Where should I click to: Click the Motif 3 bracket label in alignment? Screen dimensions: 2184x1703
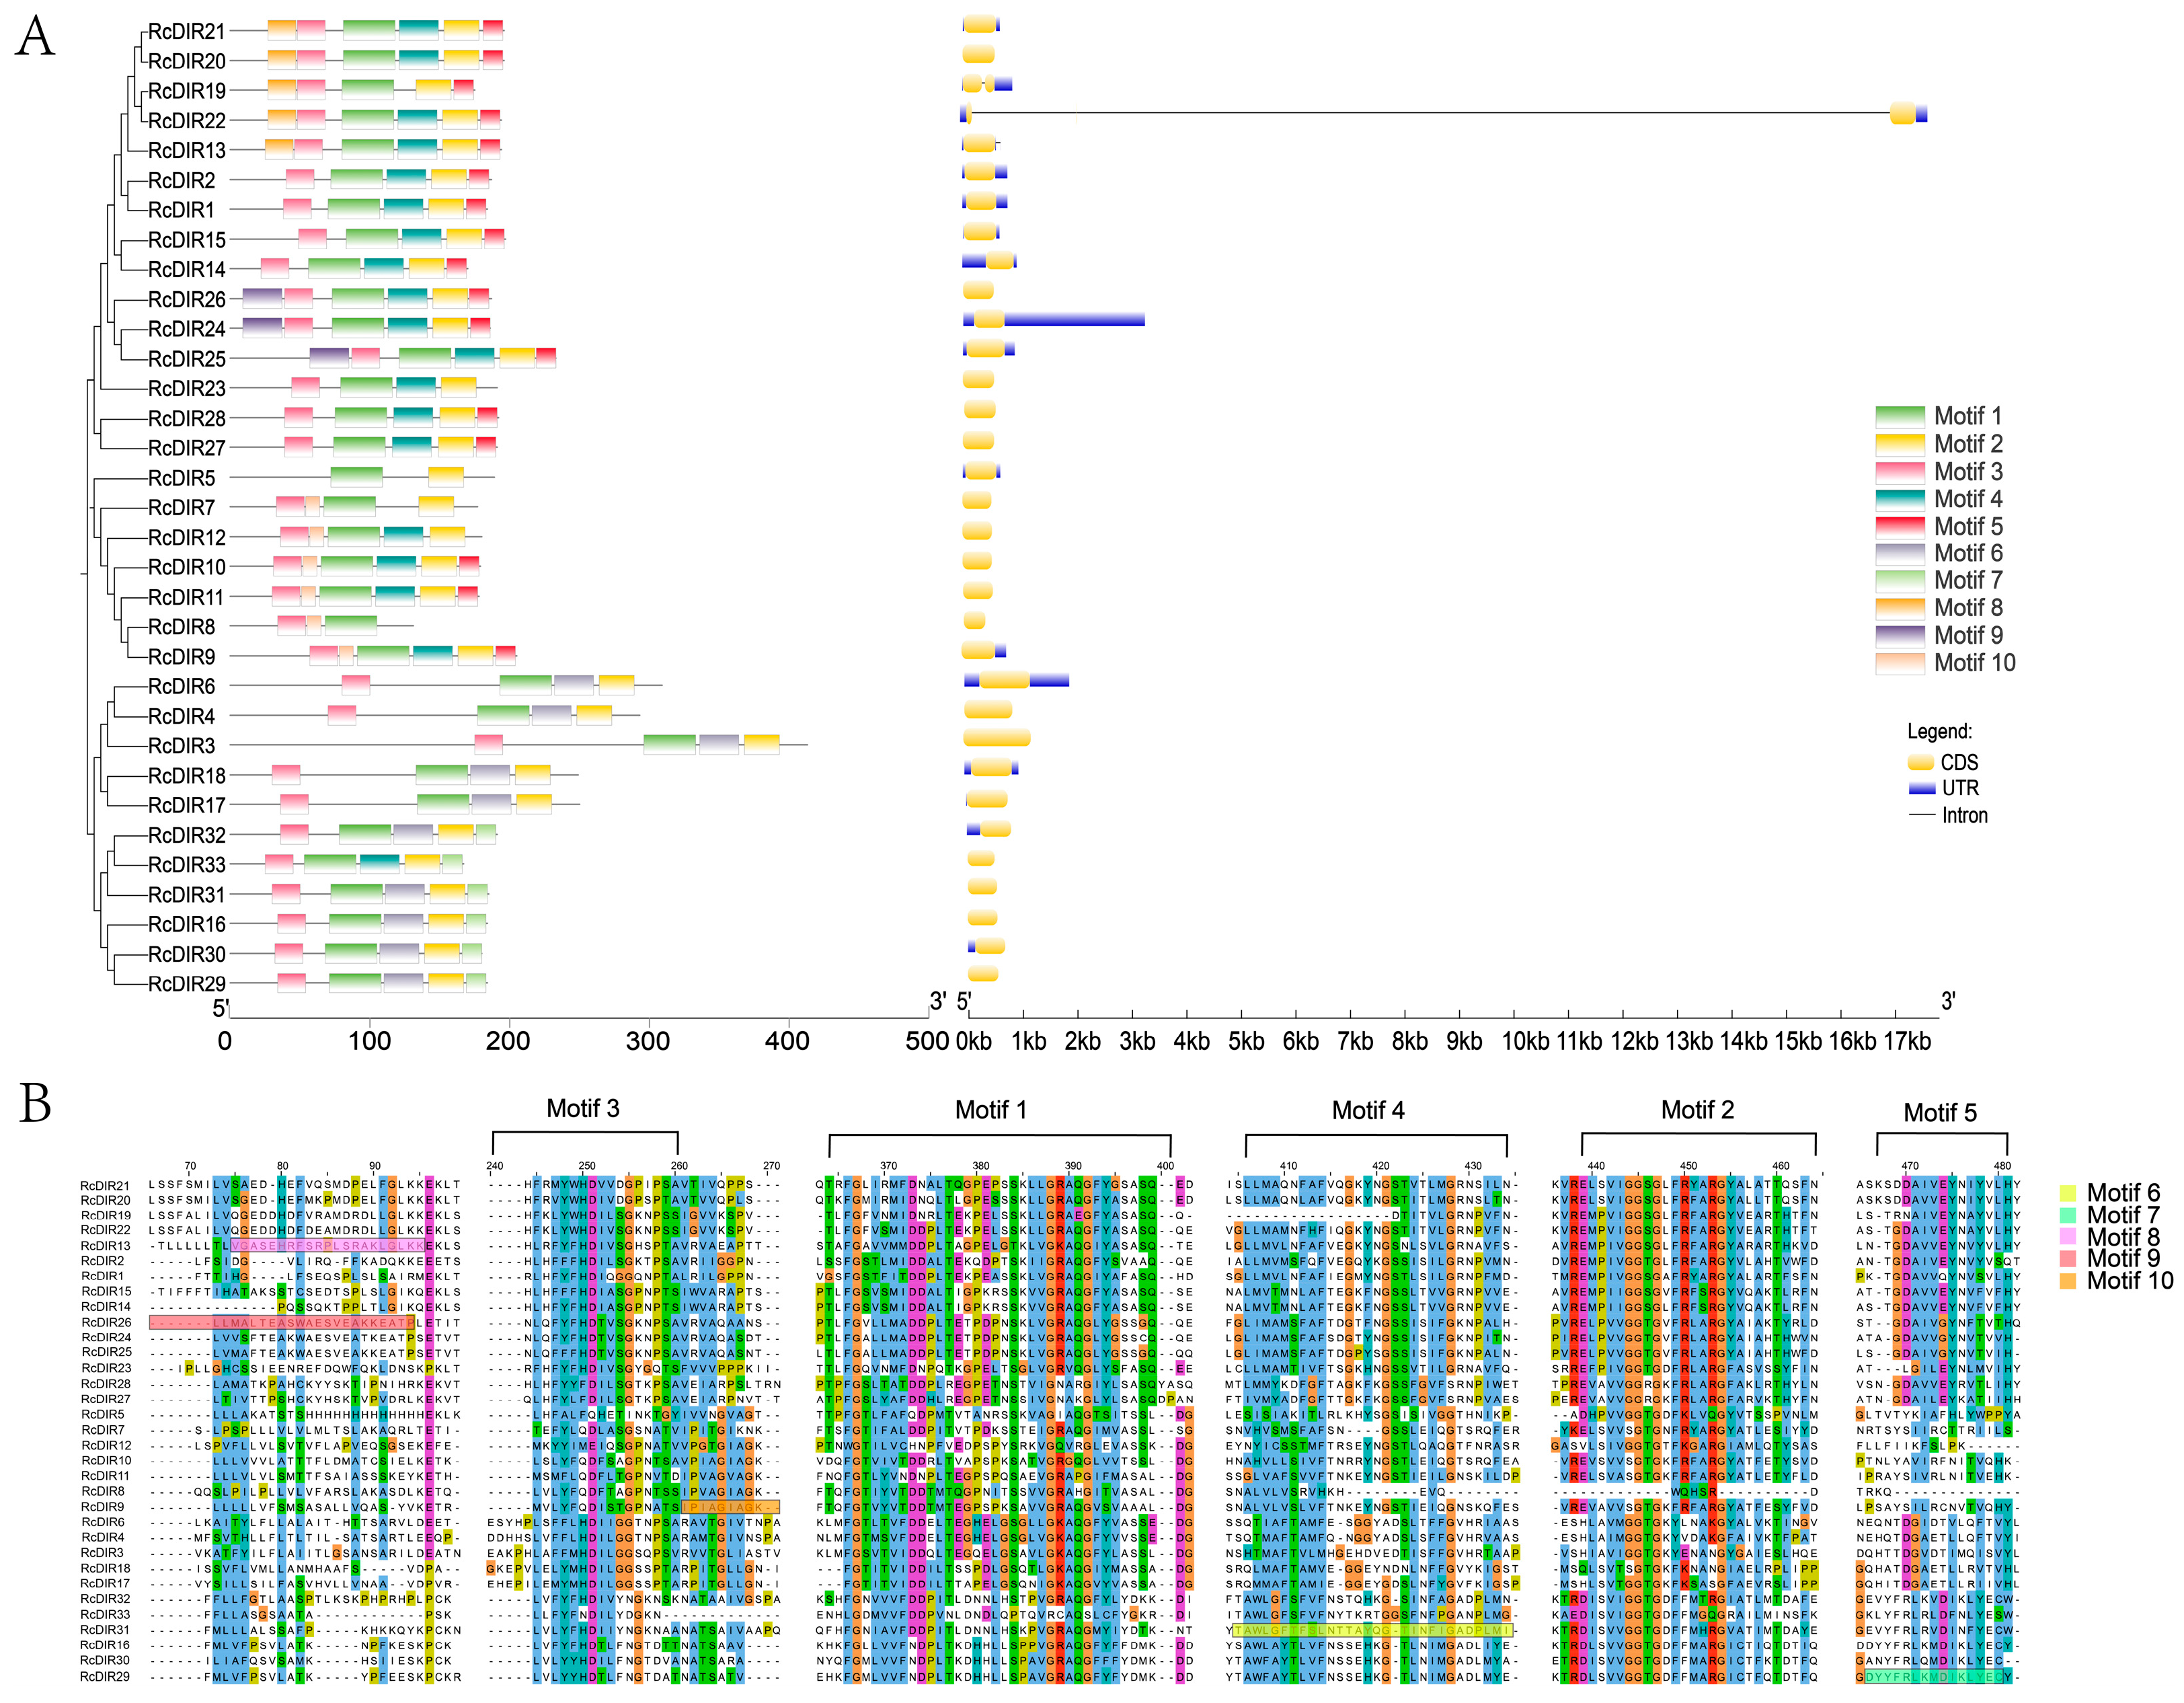[583, 1108]
